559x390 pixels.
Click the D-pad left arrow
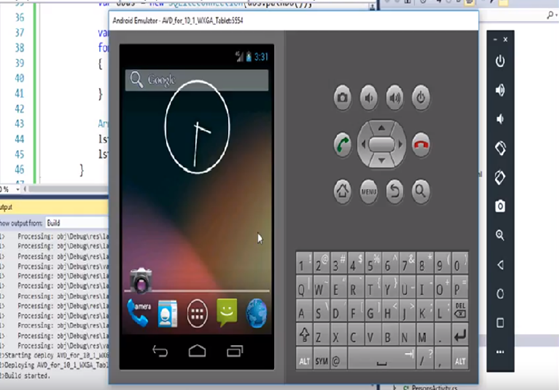[363, 144]
